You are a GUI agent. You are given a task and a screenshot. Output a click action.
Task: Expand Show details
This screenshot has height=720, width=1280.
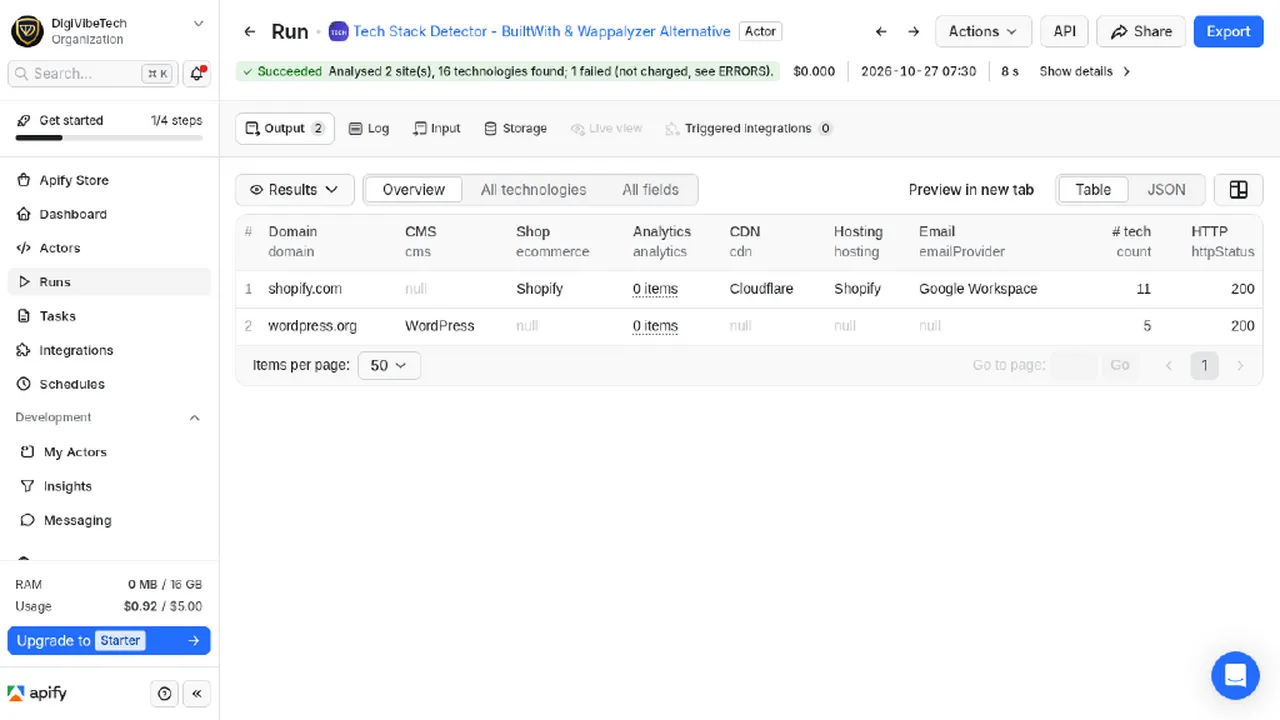[x=1085, y=72]
